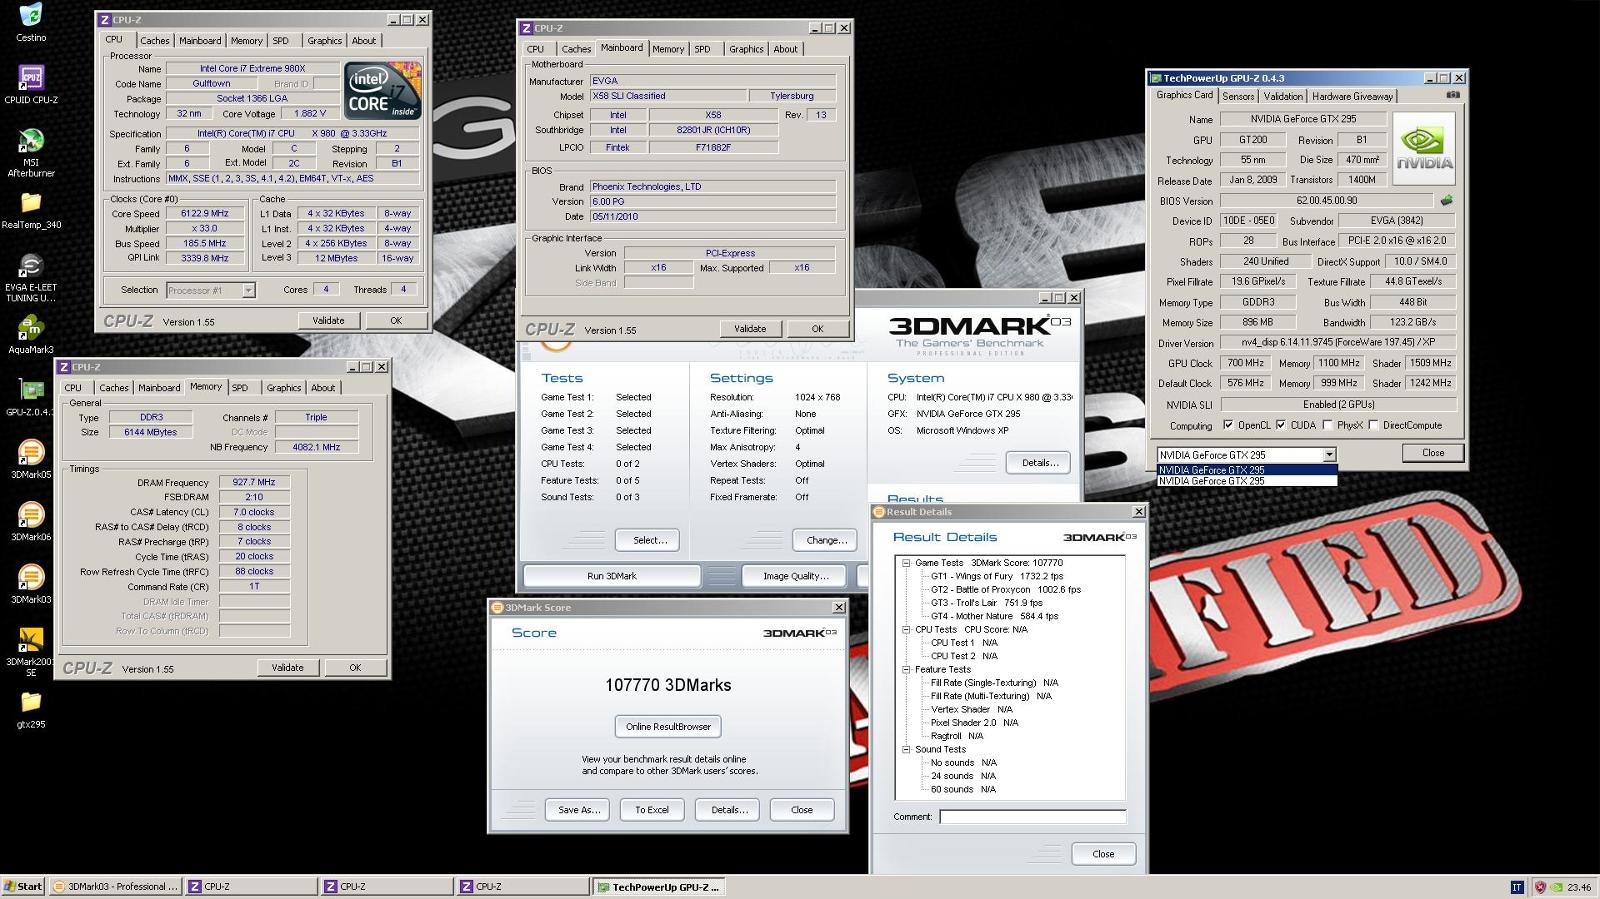This screenshot has width=1600, height=899.
Task: Select second NVIDIA GeForce GTX 295 list entry
Action: pos(1247,481)
